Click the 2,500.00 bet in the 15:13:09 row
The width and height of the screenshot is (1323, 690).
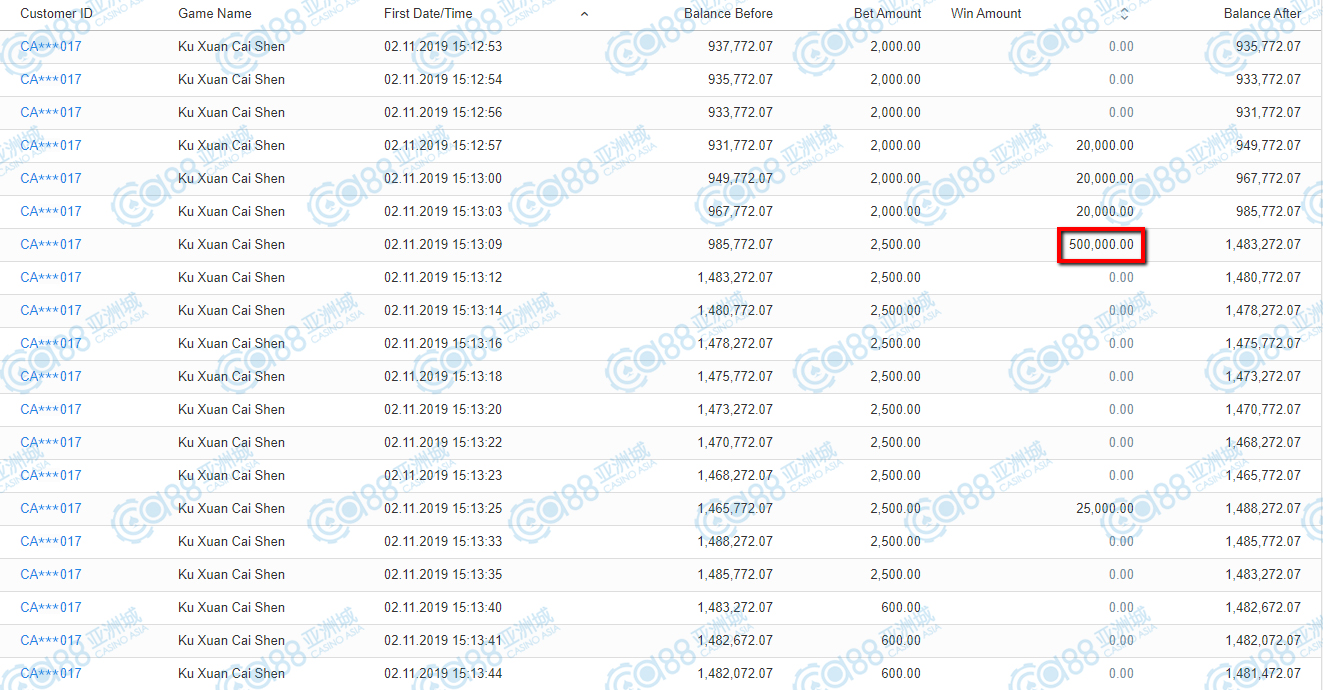(896, 244)
